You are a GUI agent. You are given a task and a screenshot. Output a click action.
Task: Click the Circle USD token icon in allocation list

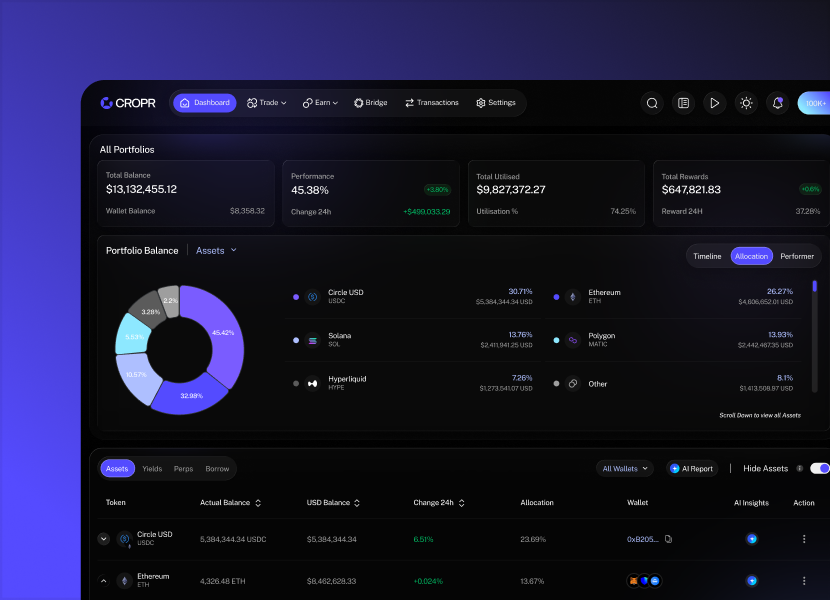[x=313, y=297]
